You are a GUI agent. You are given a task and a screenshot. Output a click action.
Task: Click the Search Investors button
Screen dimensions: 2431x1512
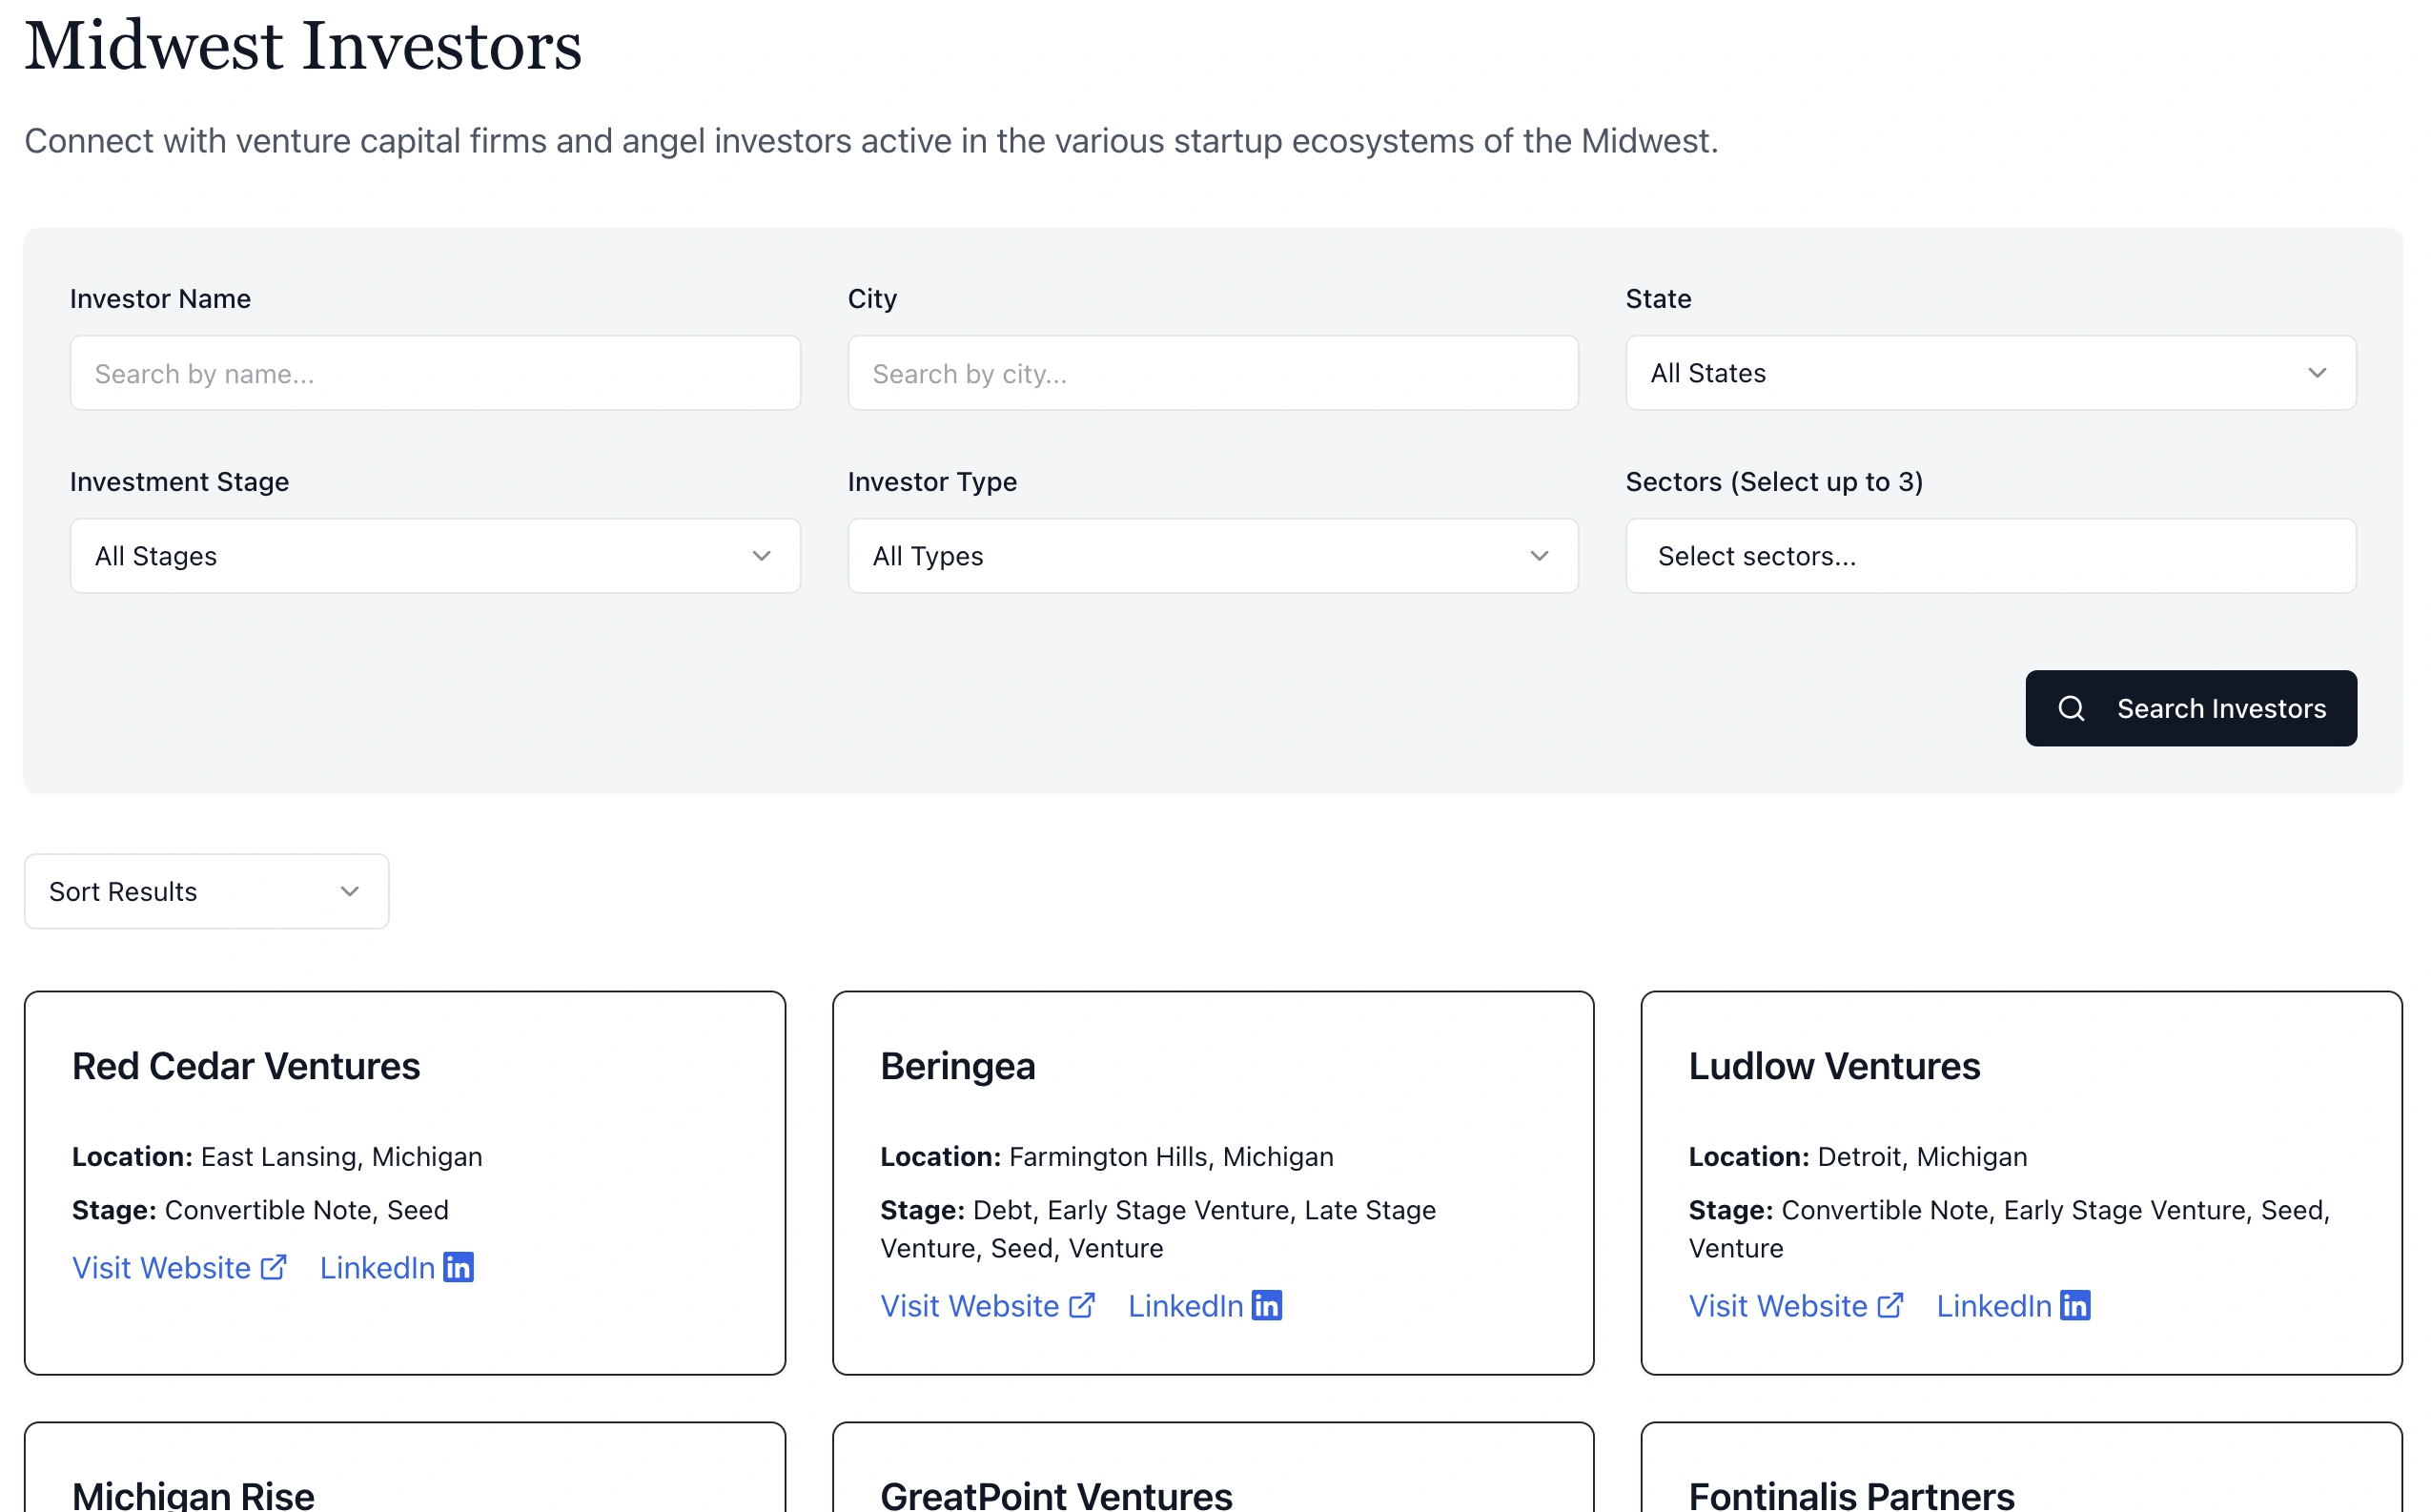tap(2191, 708)
